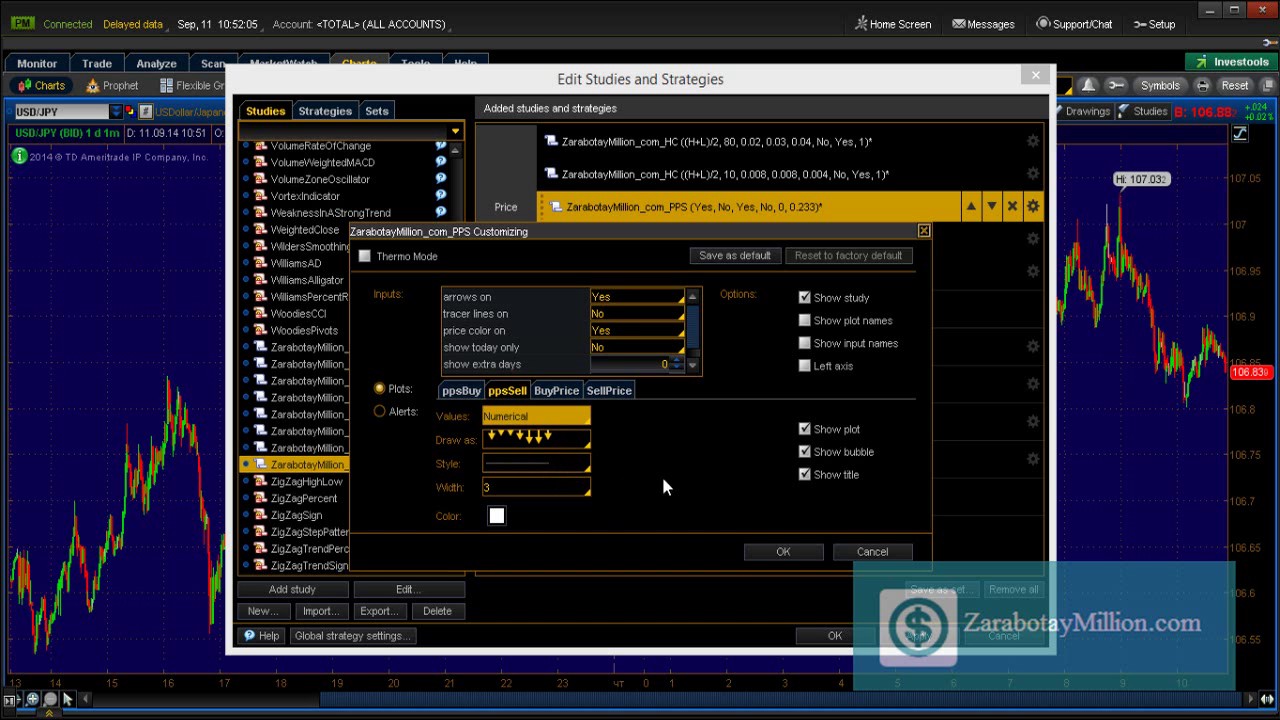Screen dimensions: 1280x720
Task: Click zoom-out magnifier below chart
Action: click(x=51, y=699)
